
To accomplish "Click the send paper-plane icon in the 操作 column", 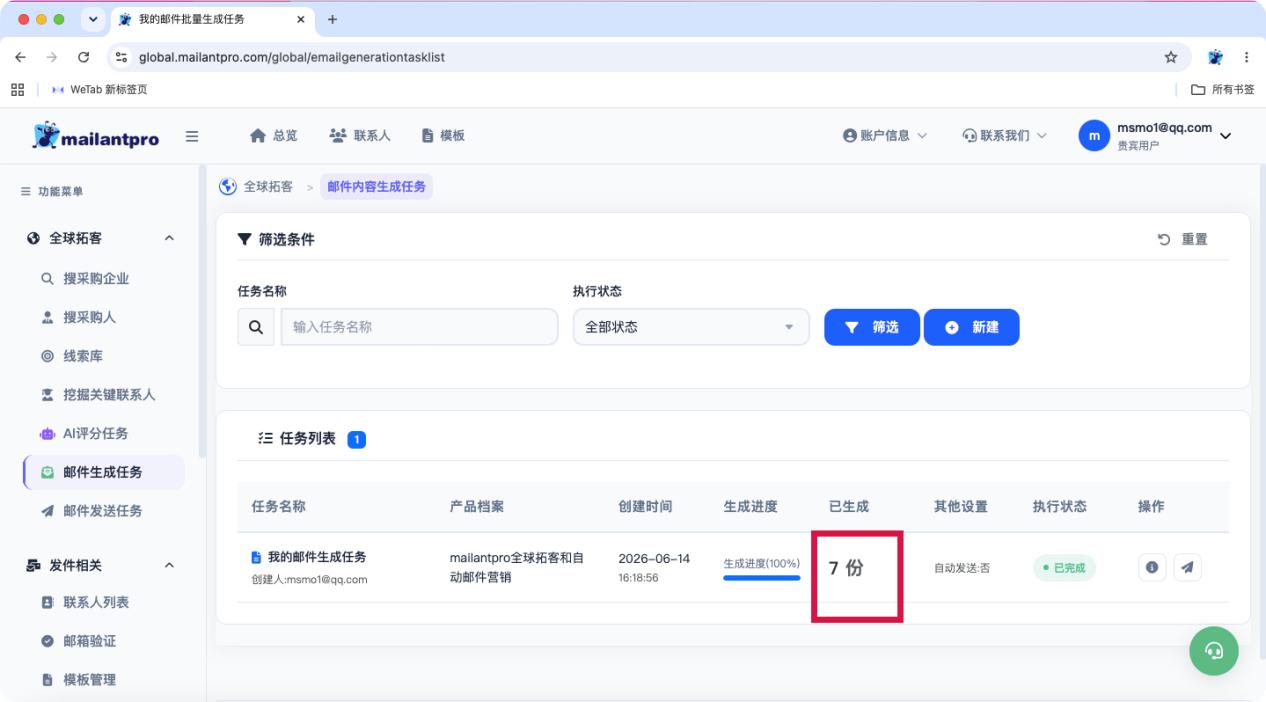I will 1187,567.
